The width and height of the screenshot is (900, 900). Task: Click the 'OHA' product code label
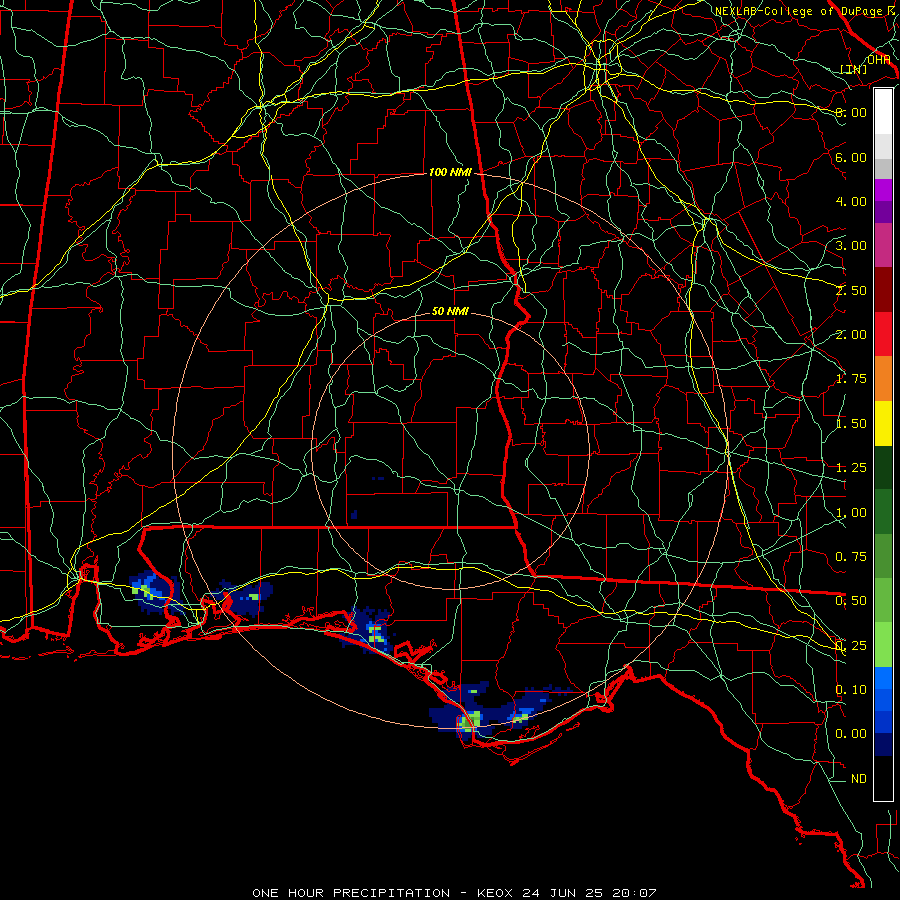tap(878, 60)
